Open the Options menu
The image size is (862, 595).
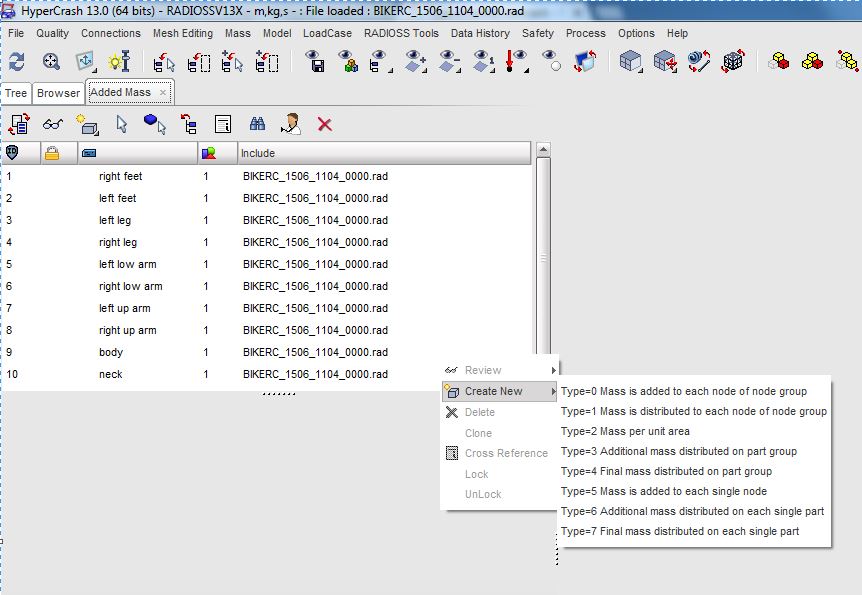point(636,33)
